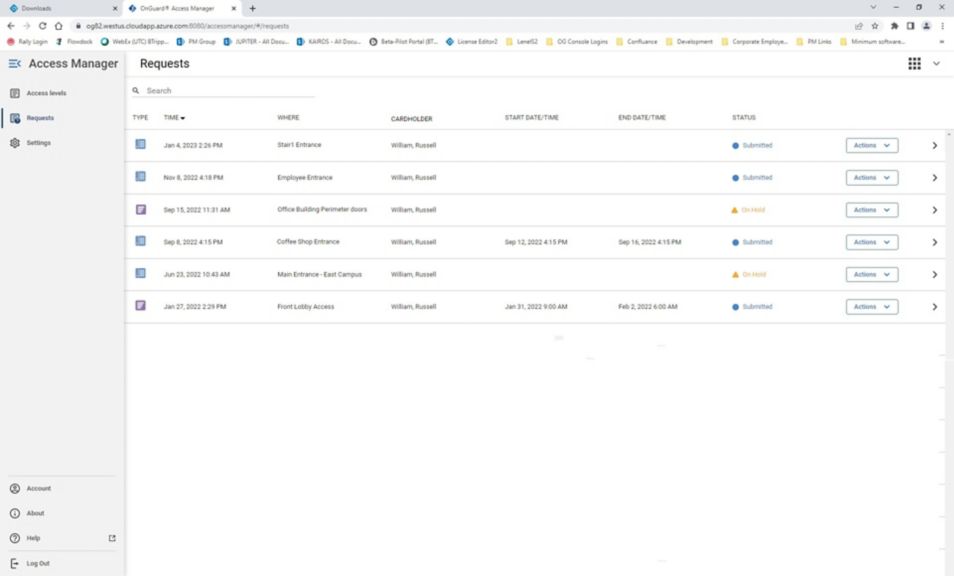
Task: Collapse the Access Manager sidebar menu icon
Action: pyautogui.click(x=14, y=63)
